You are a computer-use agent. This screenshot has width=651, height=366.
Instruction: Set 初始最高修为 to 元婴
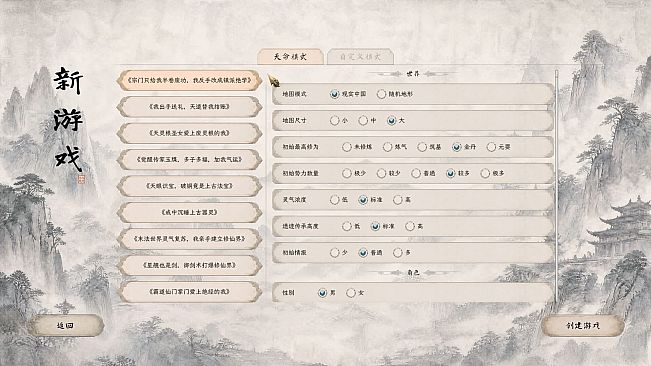pyautogui.click(x=491, y=147)
